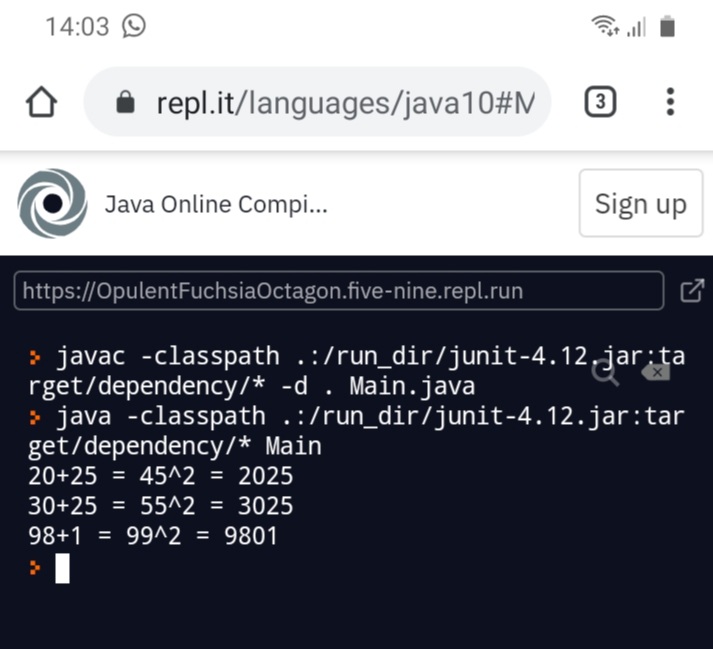This screenshot has height=649, width=713.
Task: Tap the cellular signal bars icon
Action: 636,26
